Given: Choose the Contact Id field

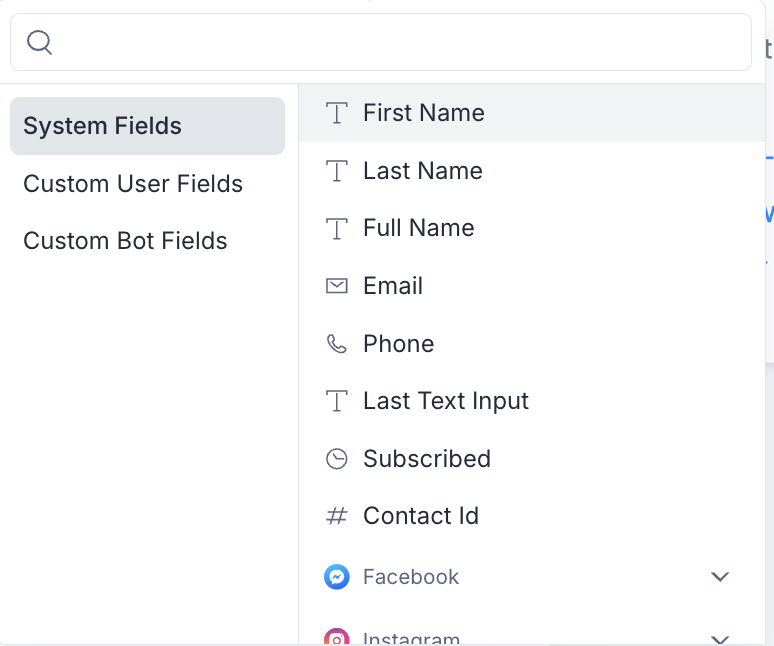Looking at the screenshot, I should (x=421, y=516).
